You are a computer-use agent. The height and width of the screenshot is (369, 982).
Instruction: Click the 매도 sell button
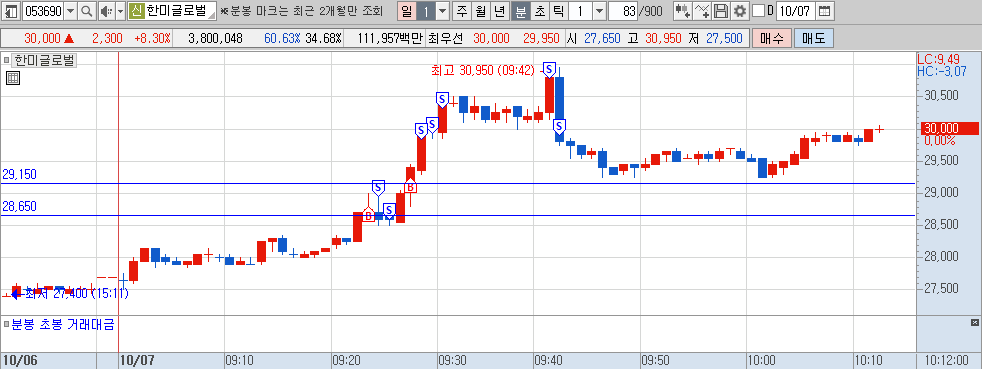814,38
